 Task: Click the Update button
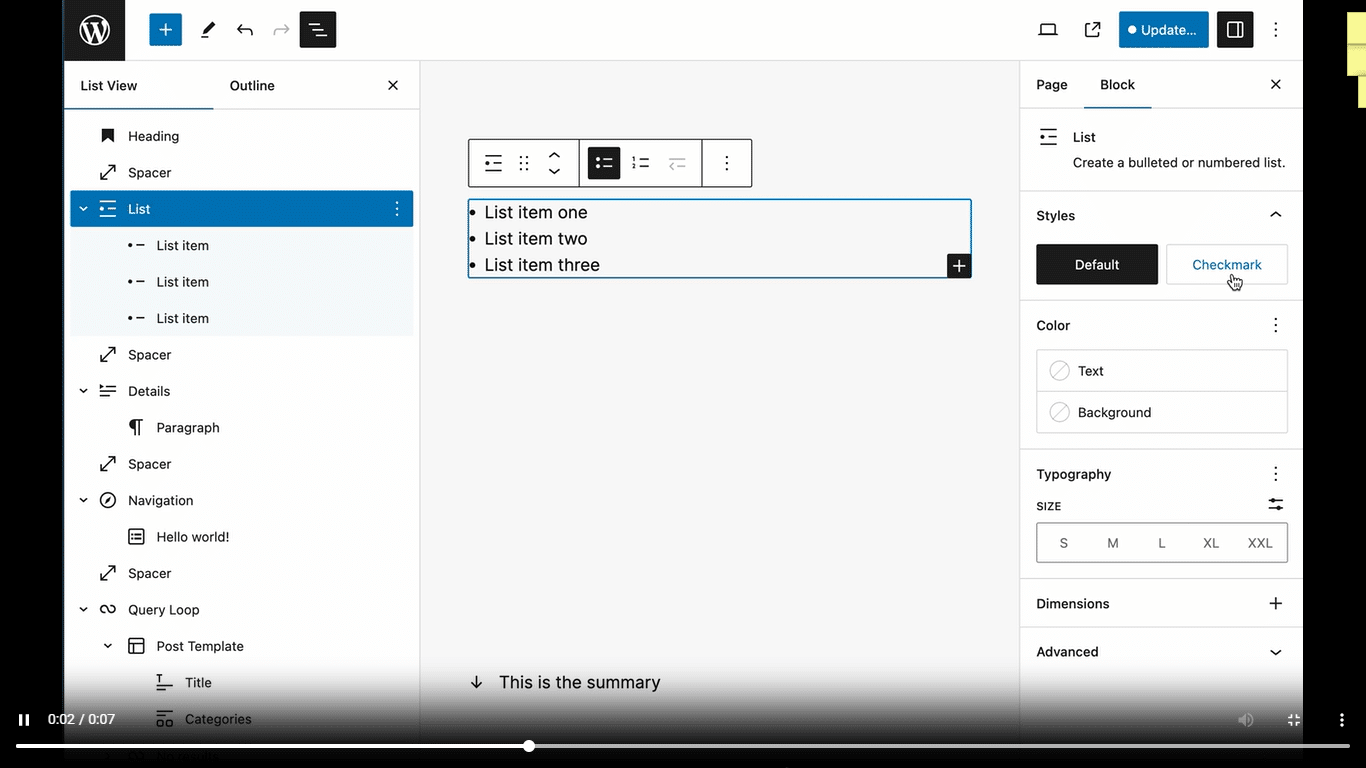point(1164,30)
